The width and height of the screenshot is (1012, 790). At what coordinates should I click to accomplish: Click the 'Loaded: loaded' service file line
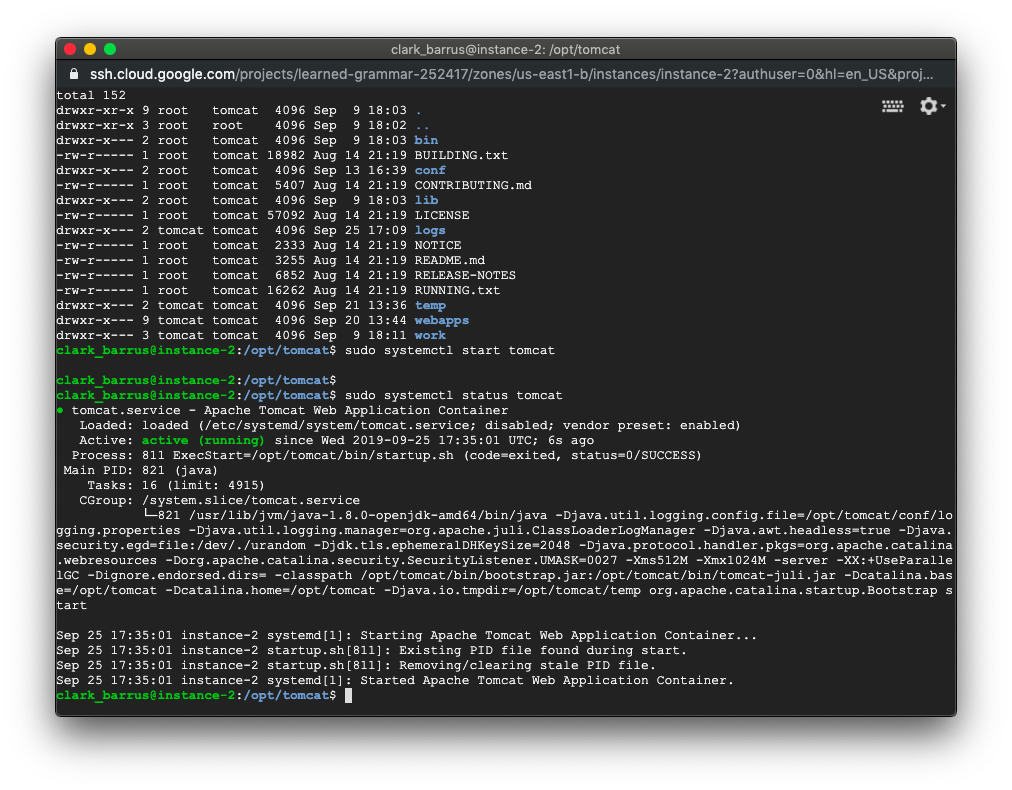point(410,425)
